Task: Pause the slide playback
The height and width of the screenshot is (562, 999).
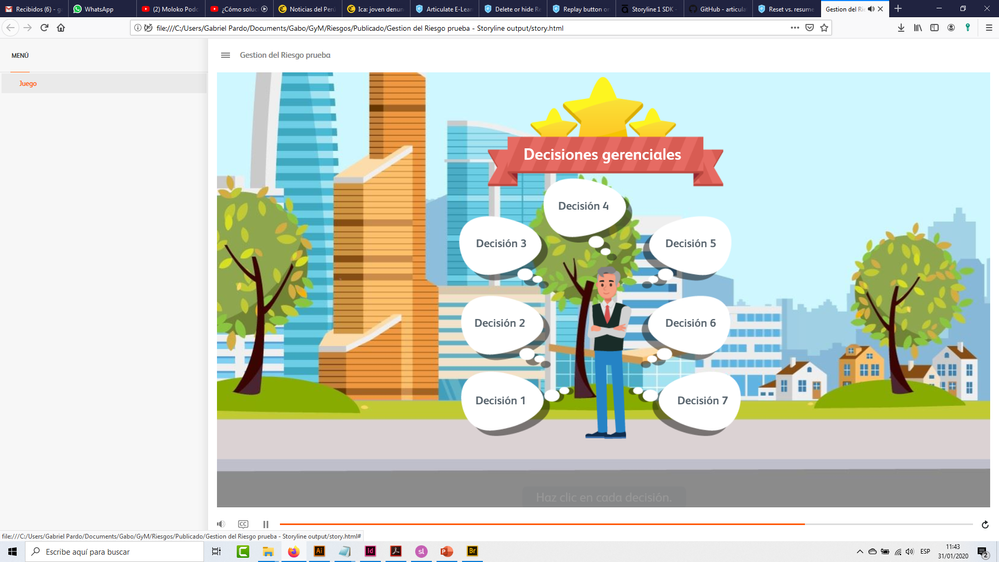Action: [x=266, y=524]
